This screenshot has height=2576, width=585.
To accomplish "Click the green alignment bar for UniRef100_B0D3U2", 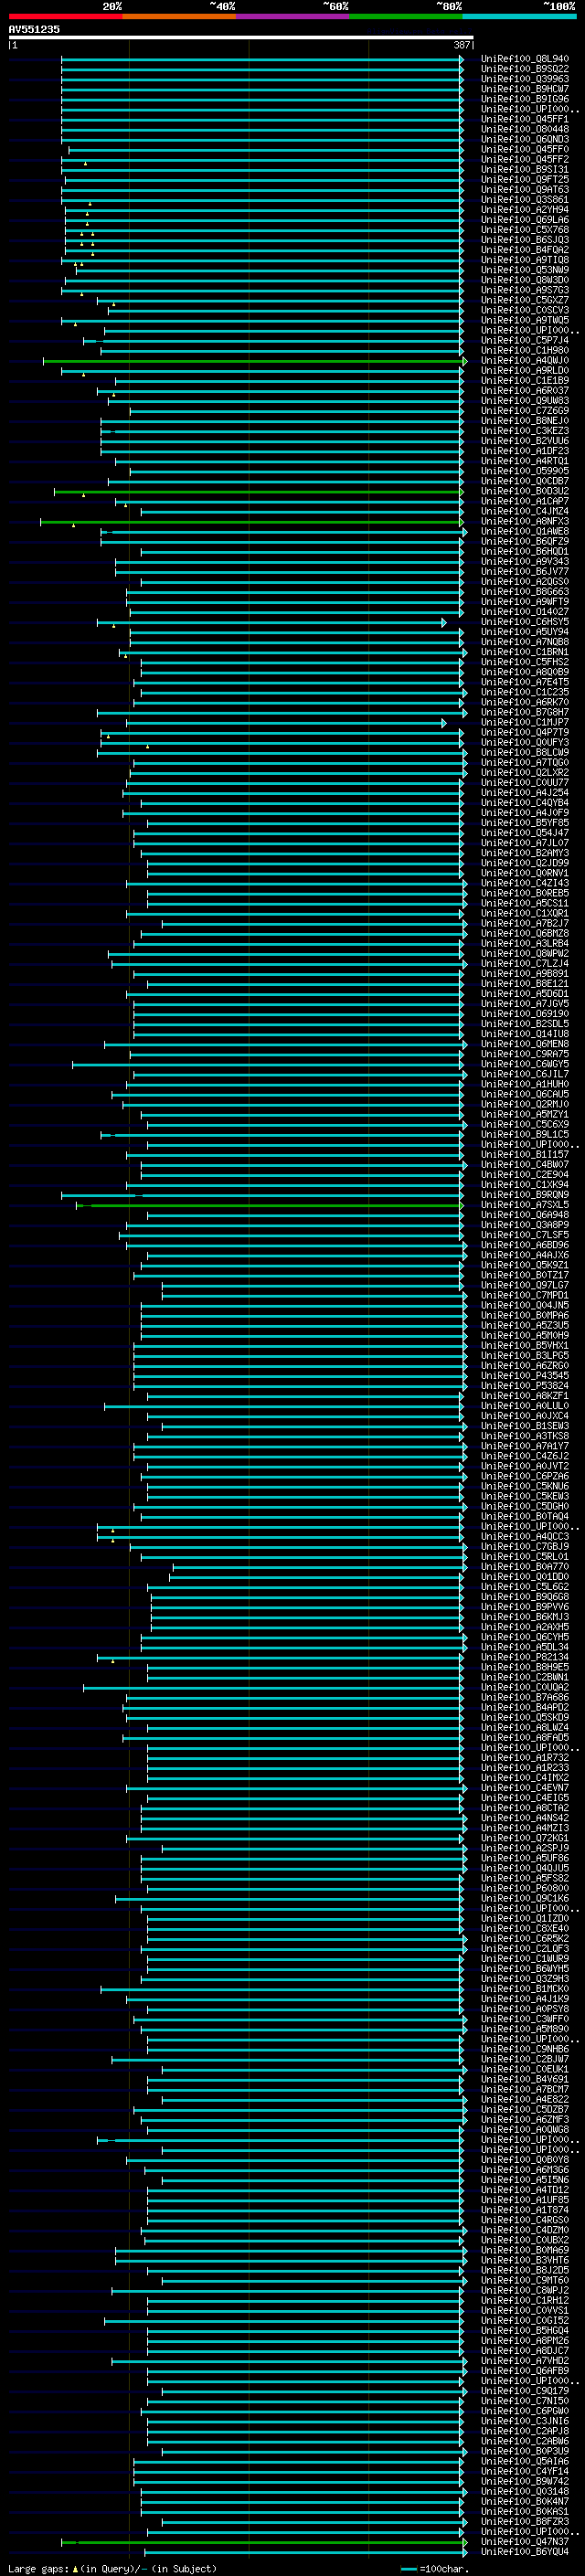I will 259,492.
